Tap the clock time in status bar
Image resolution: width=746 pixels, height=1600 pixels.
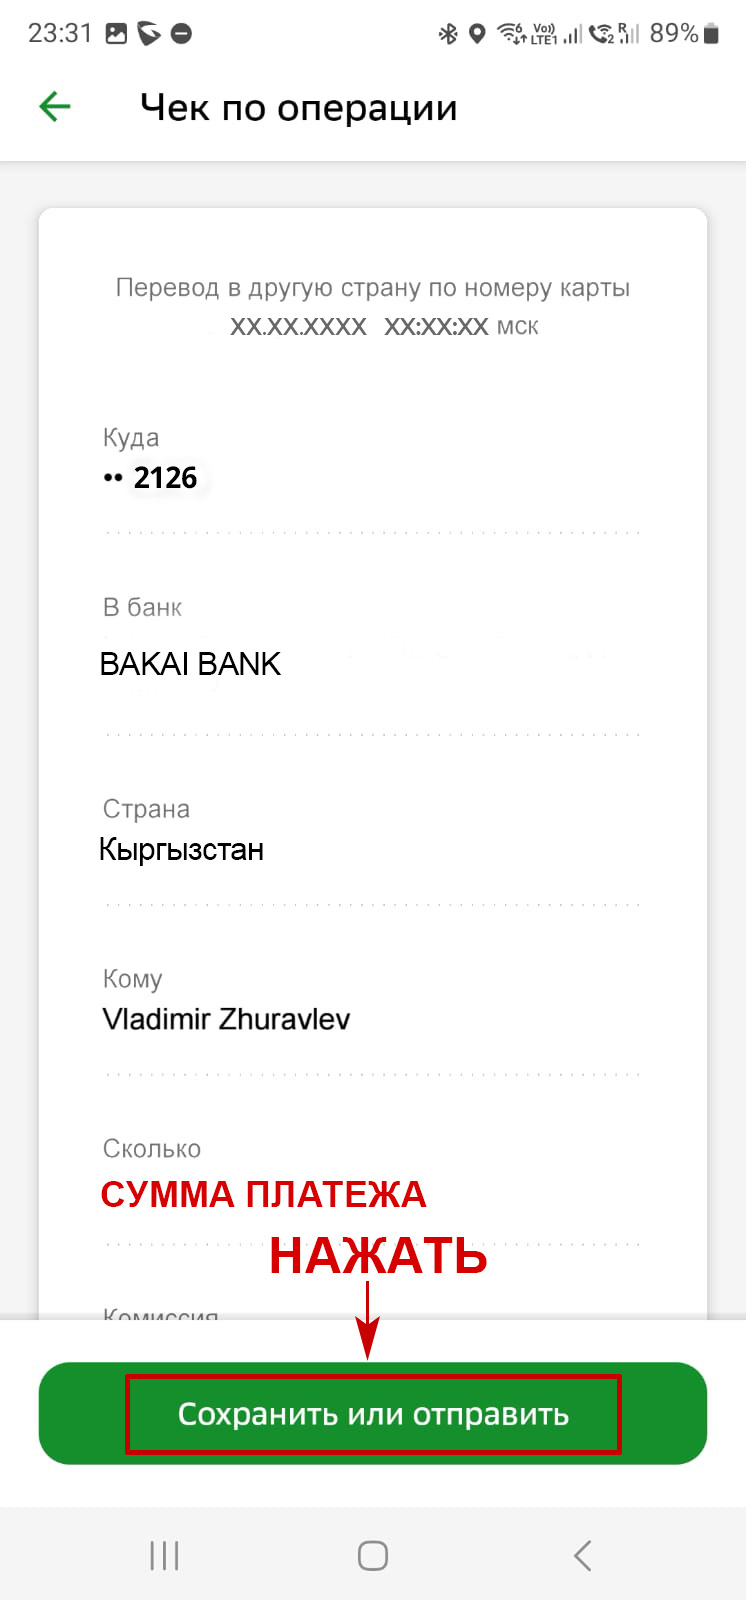(x=60, y=34)
